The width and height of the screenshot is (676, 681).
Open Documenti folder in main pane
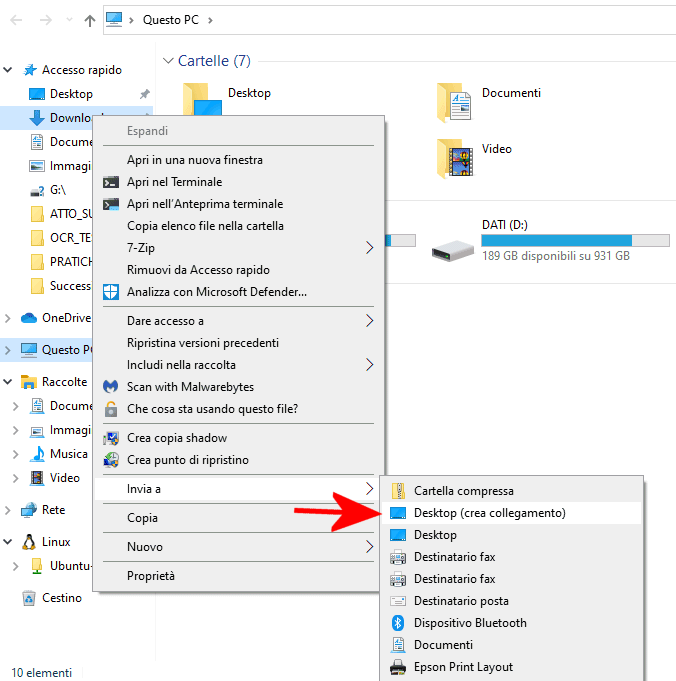pos(489,102)
